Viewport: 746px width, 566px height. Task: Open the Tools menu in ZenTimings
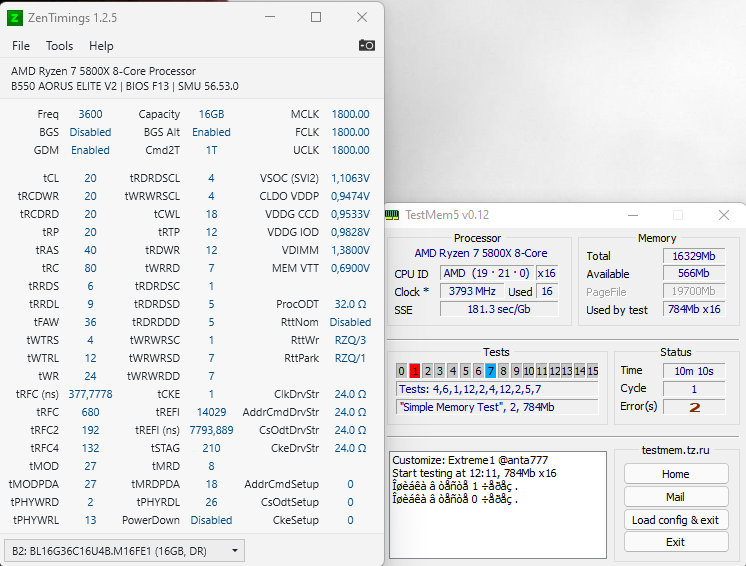pyautogui.click(x=59, y=46)
